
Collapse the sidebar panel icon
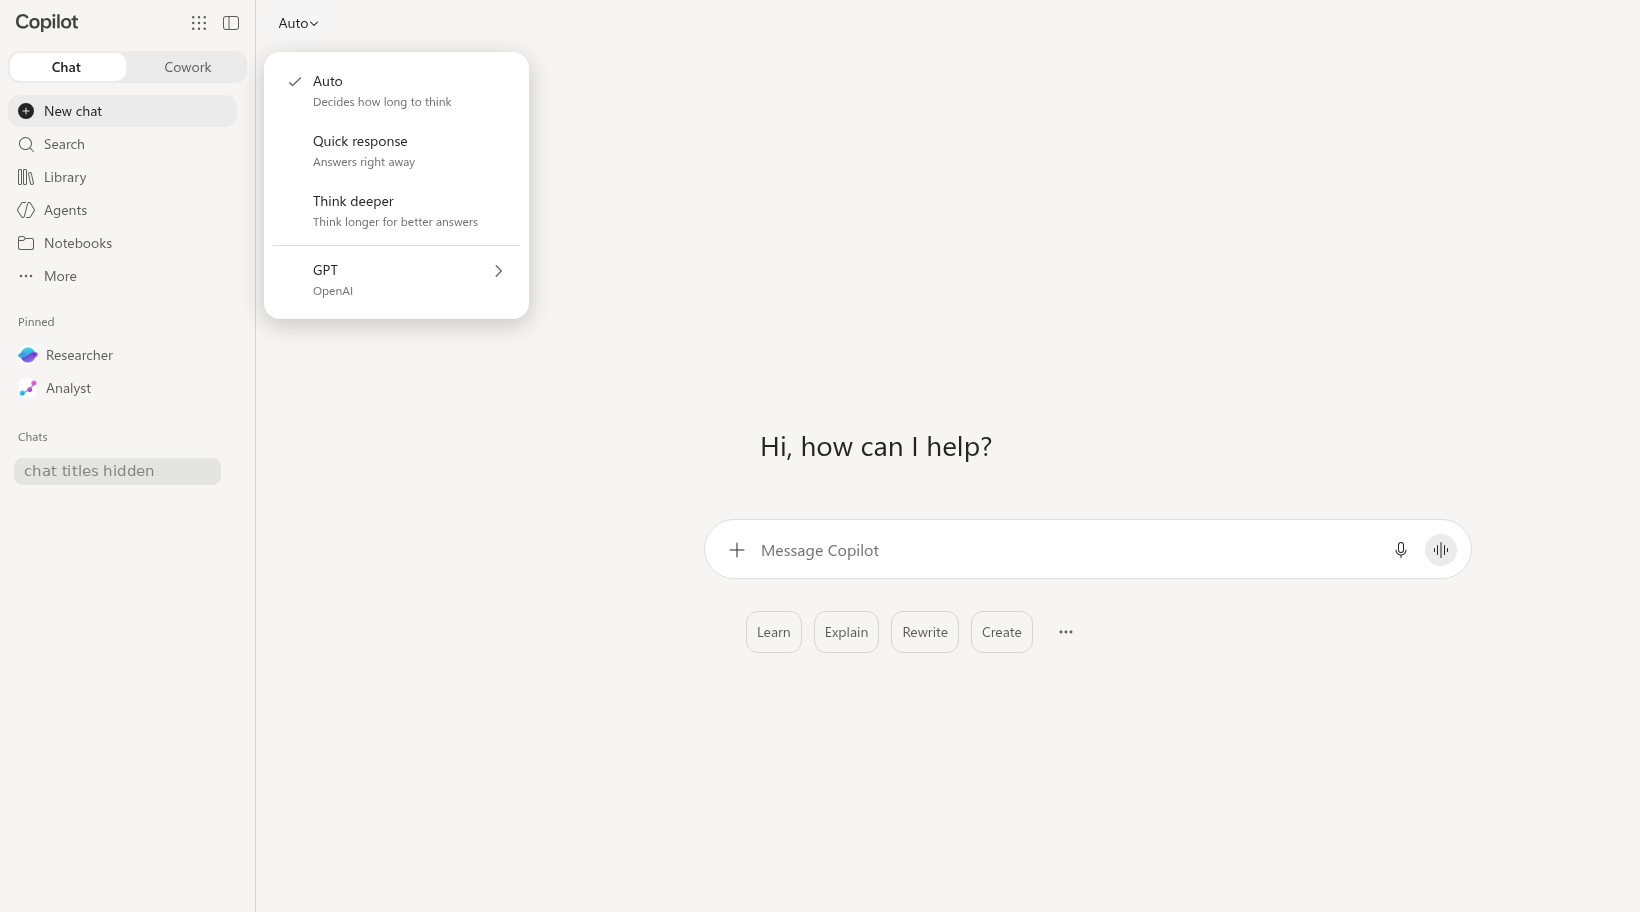(x=231, y=23)
